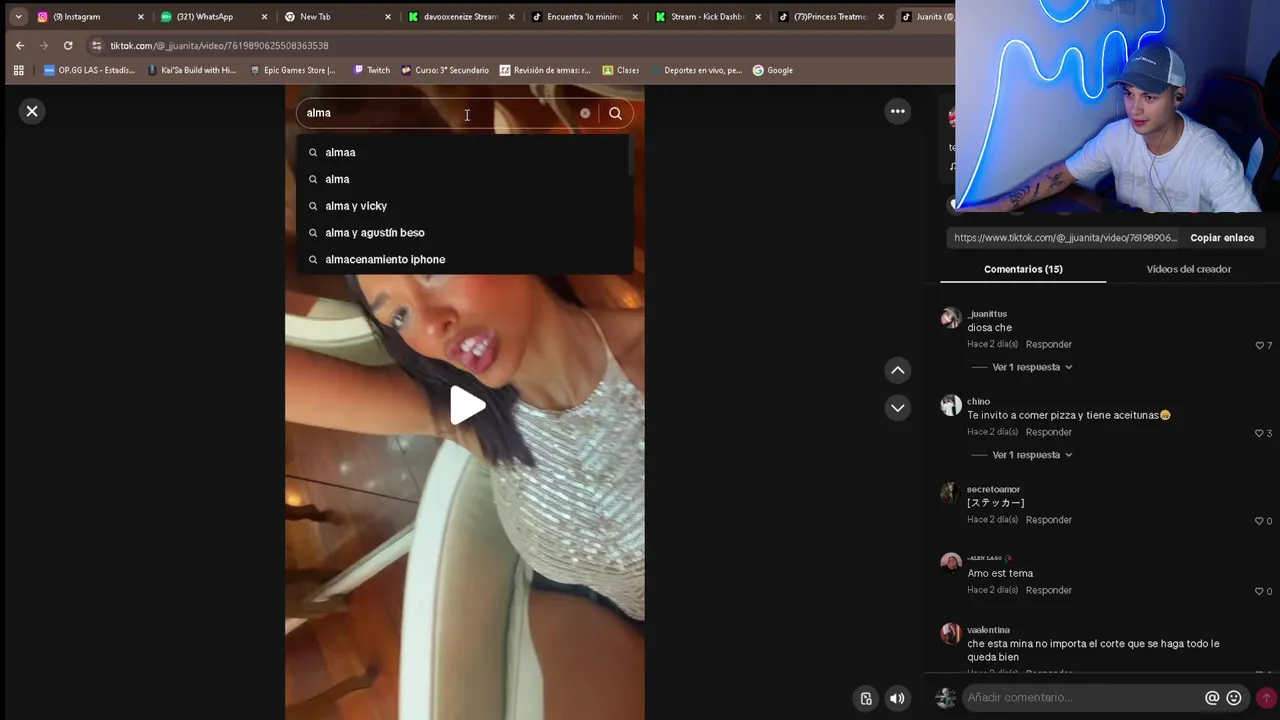Mute the video with the speaker icon

(897, 698)
